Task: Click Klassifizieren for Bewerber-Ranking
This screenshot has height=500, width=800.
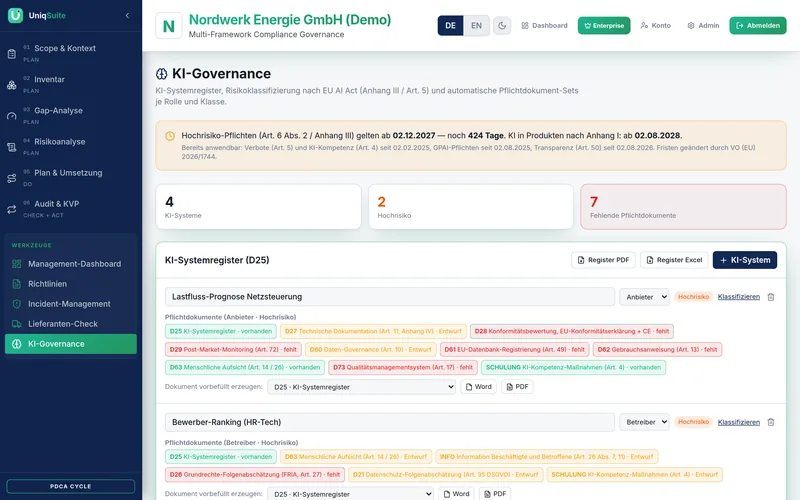Action: coord(738,422)
